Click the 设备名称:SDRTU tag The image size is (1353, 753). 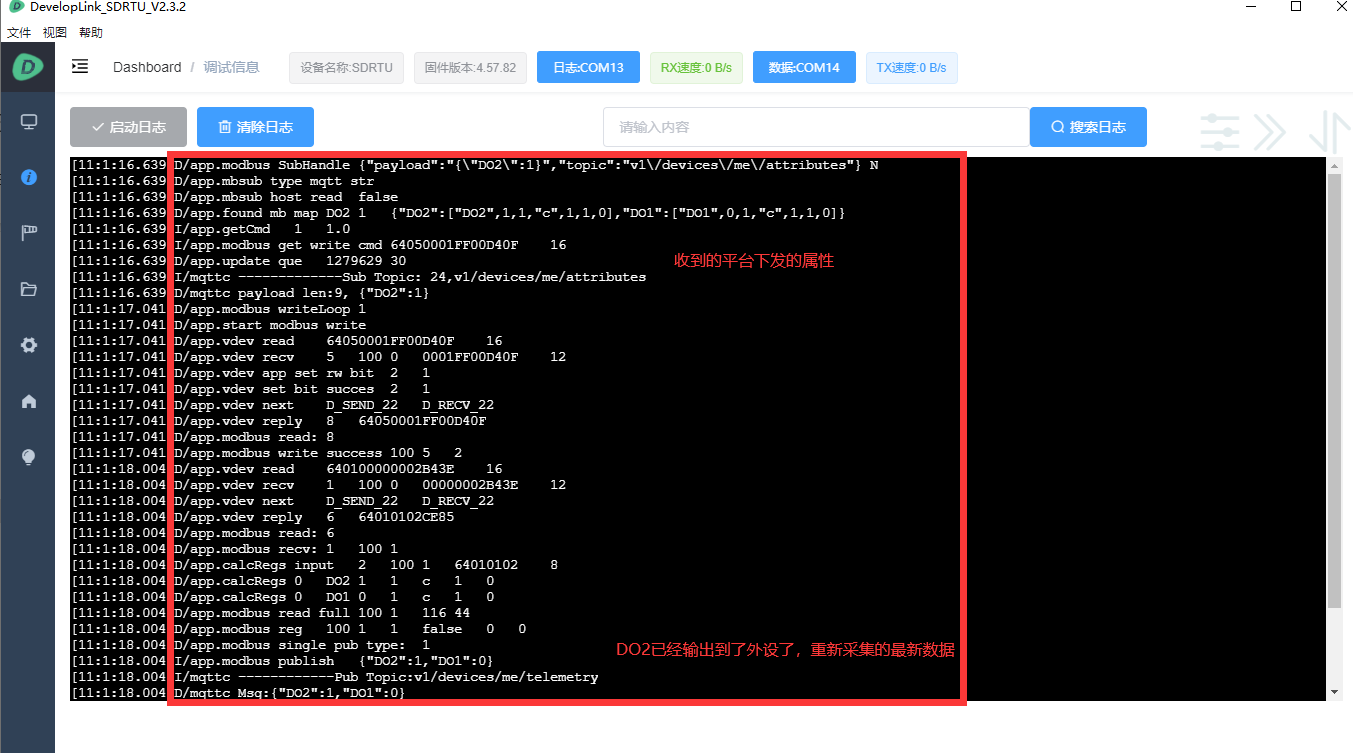point(347,68)
